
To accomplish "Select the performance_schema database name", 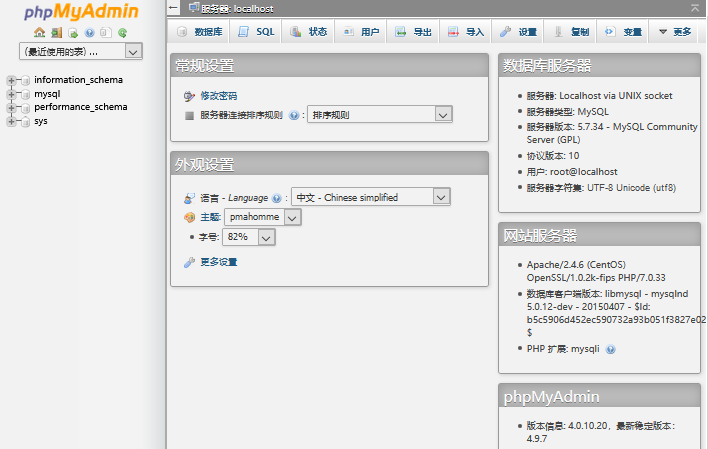I will click(81, 107).
